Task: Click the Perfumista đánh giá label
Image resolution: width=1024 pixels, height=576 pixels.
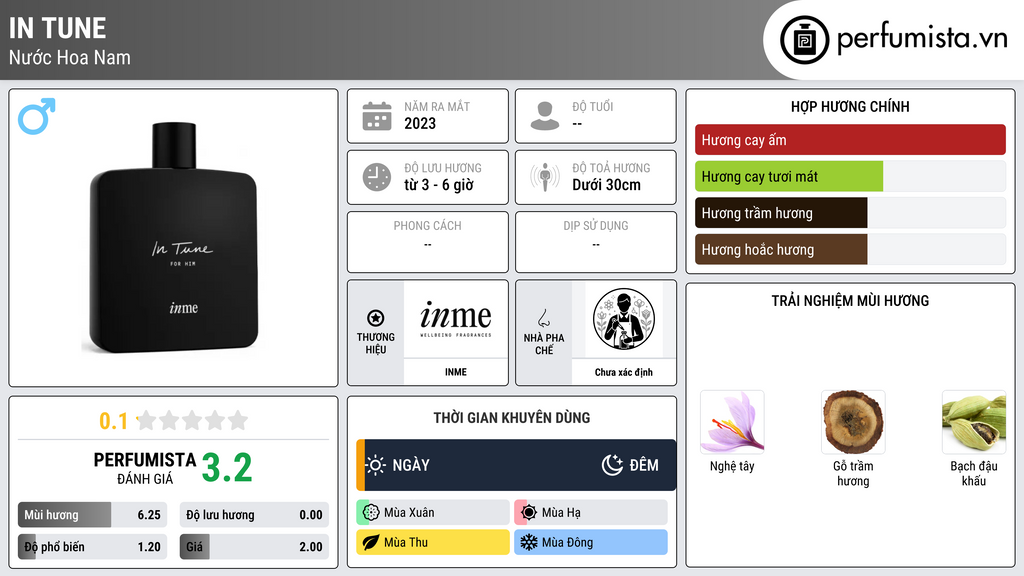Action: [145, 468]
